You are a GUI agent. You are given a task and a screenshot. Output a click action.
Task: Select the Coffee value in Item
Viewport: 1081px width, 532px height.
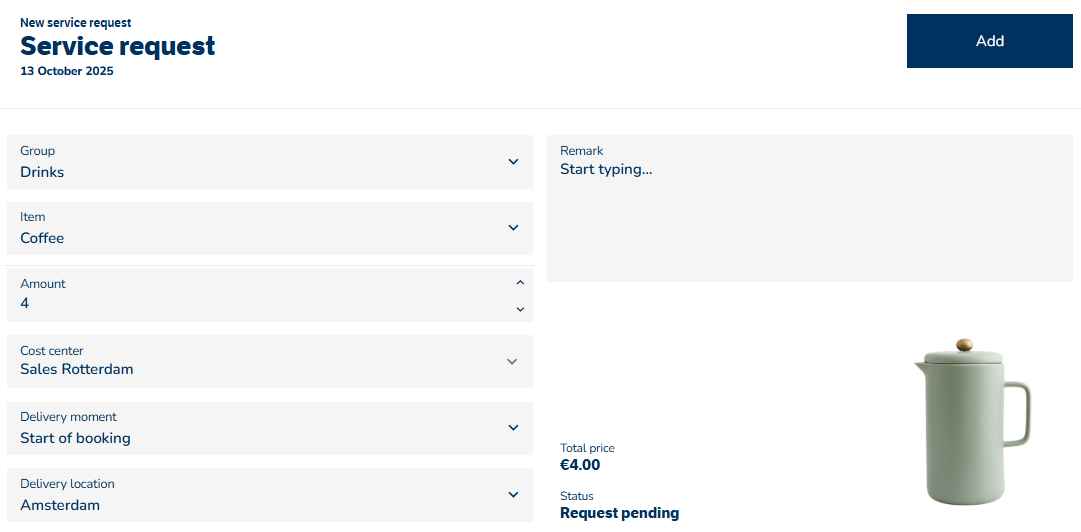pyautogui.click(x=42, y=238)
